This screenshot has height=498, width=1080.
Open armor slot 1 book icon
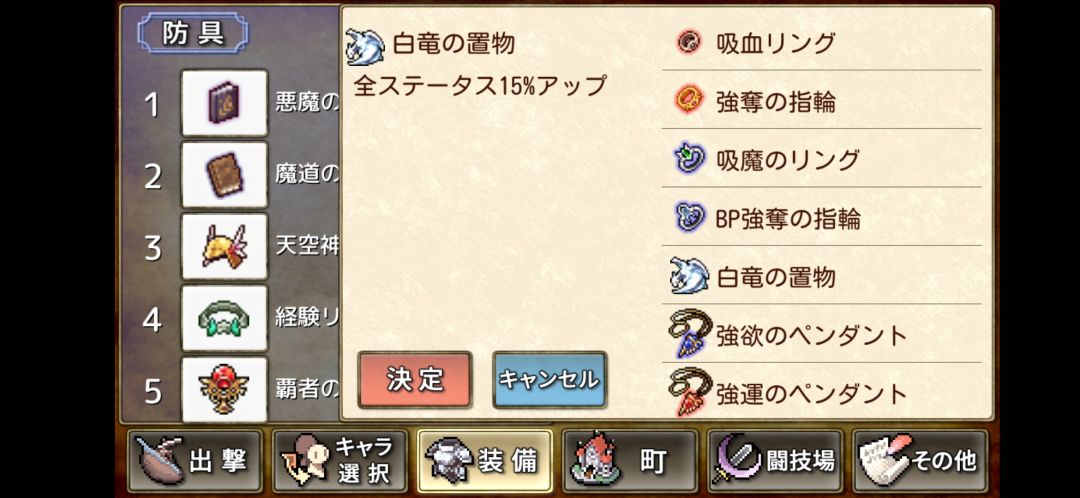[224, 103]
